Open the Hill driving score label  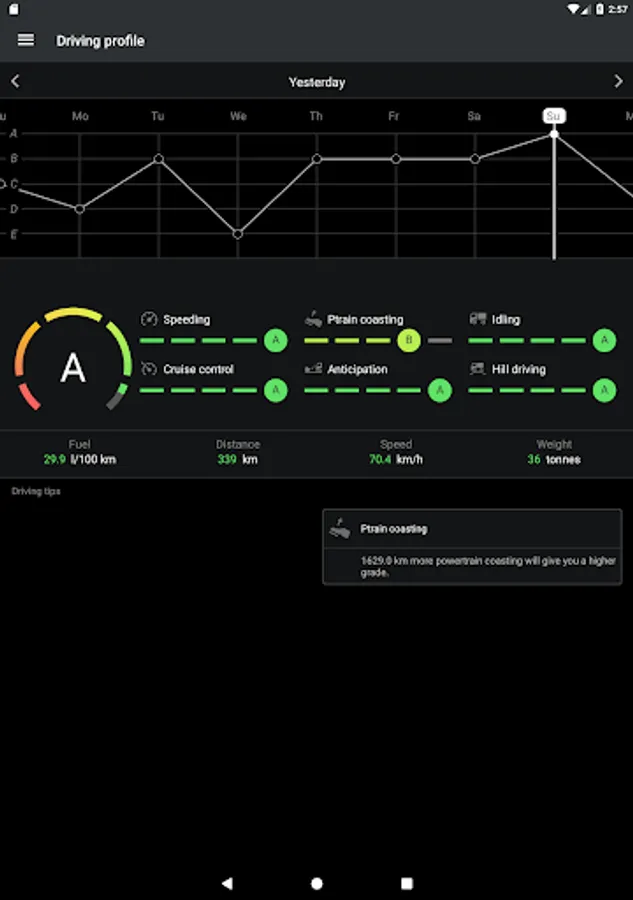click(x=519, y=369)
